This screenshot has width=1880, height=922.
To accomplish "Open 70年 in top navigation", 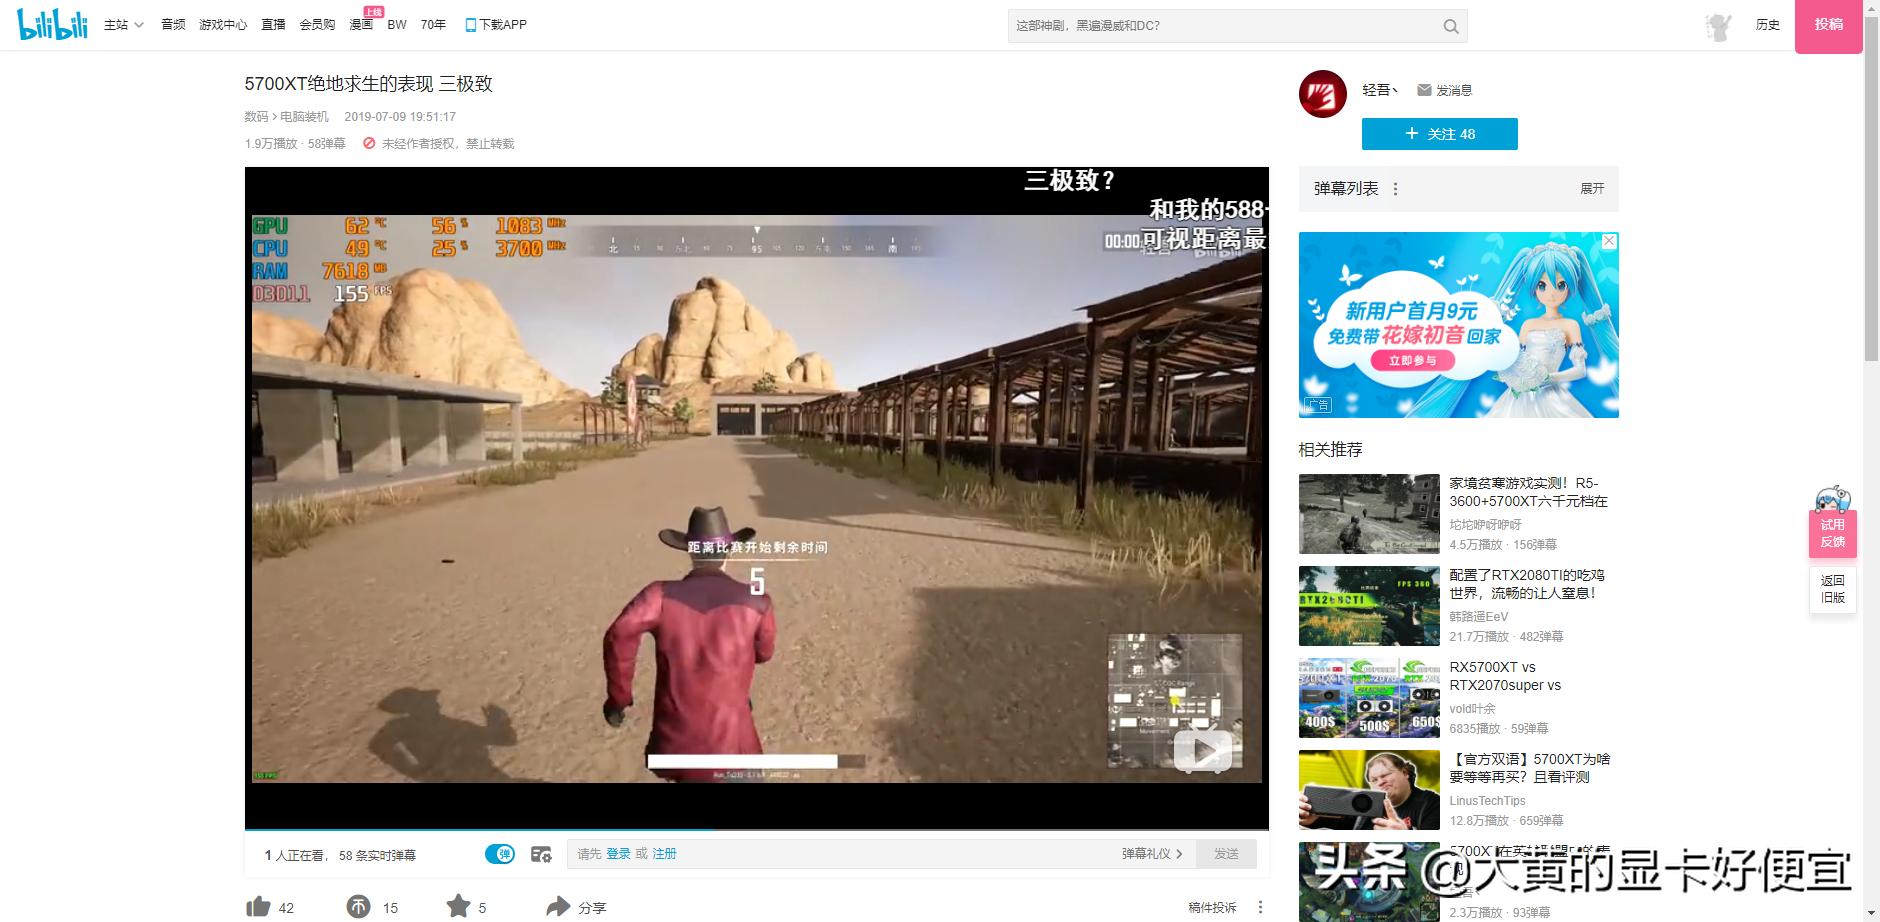I will point(433,25).
